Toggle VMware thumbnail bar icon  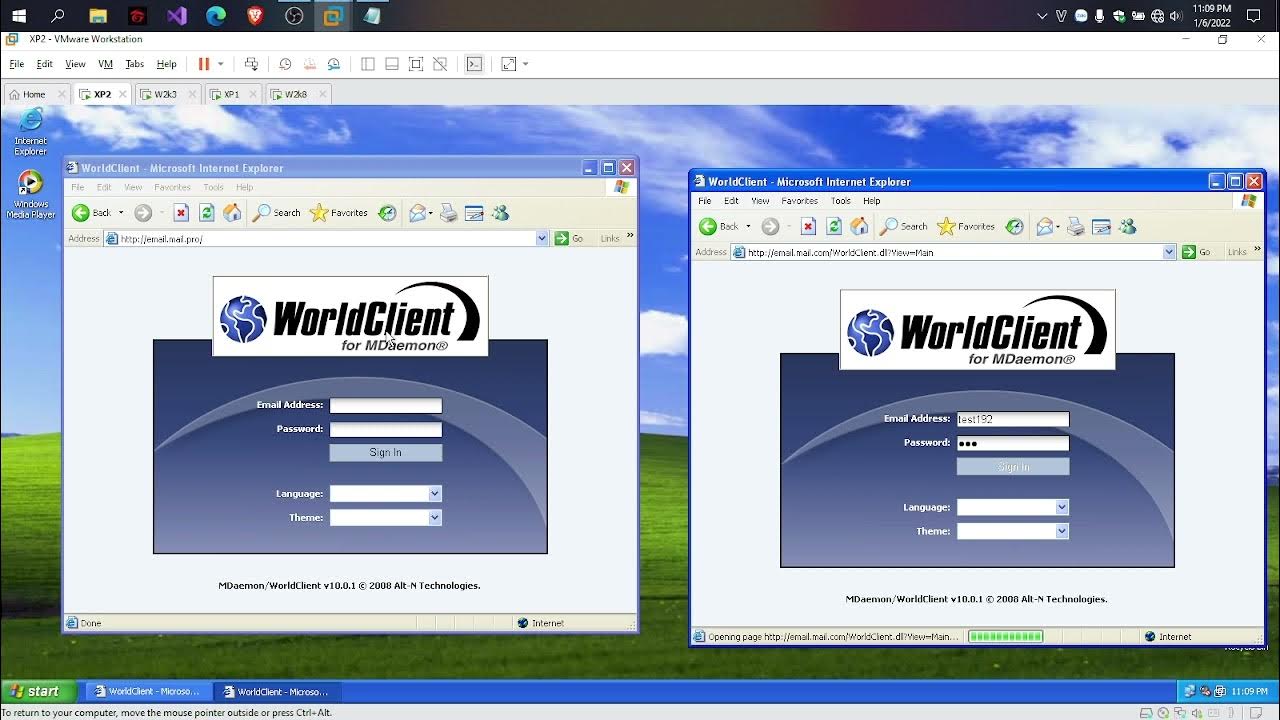(x=392, y=64)
